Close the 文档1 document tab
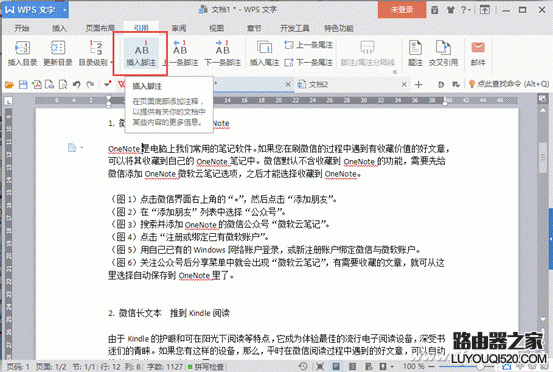The image size is (553, 372). coord(288,84)
